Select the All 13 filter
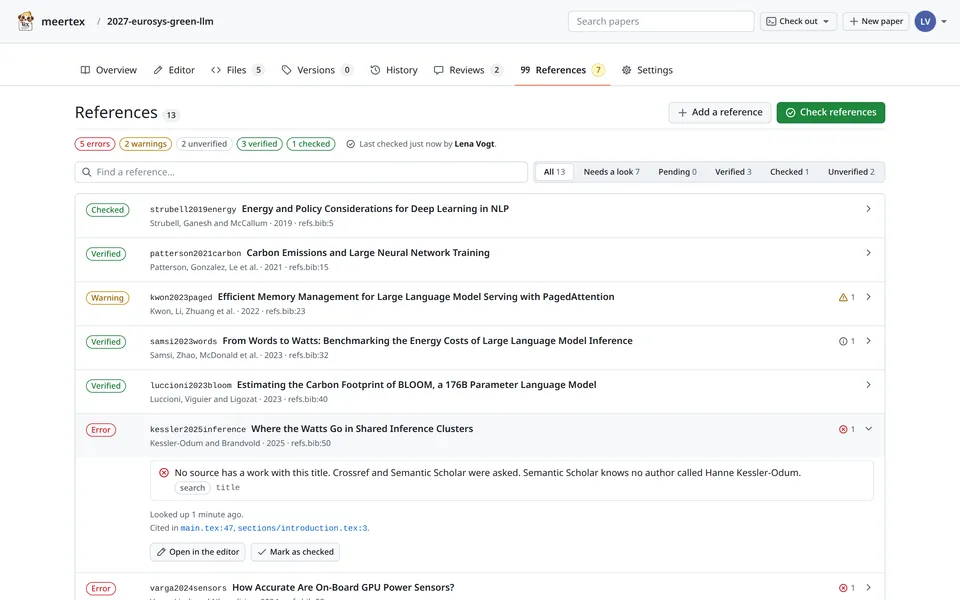This screenshot has height=600, width=960. point(554,173)
